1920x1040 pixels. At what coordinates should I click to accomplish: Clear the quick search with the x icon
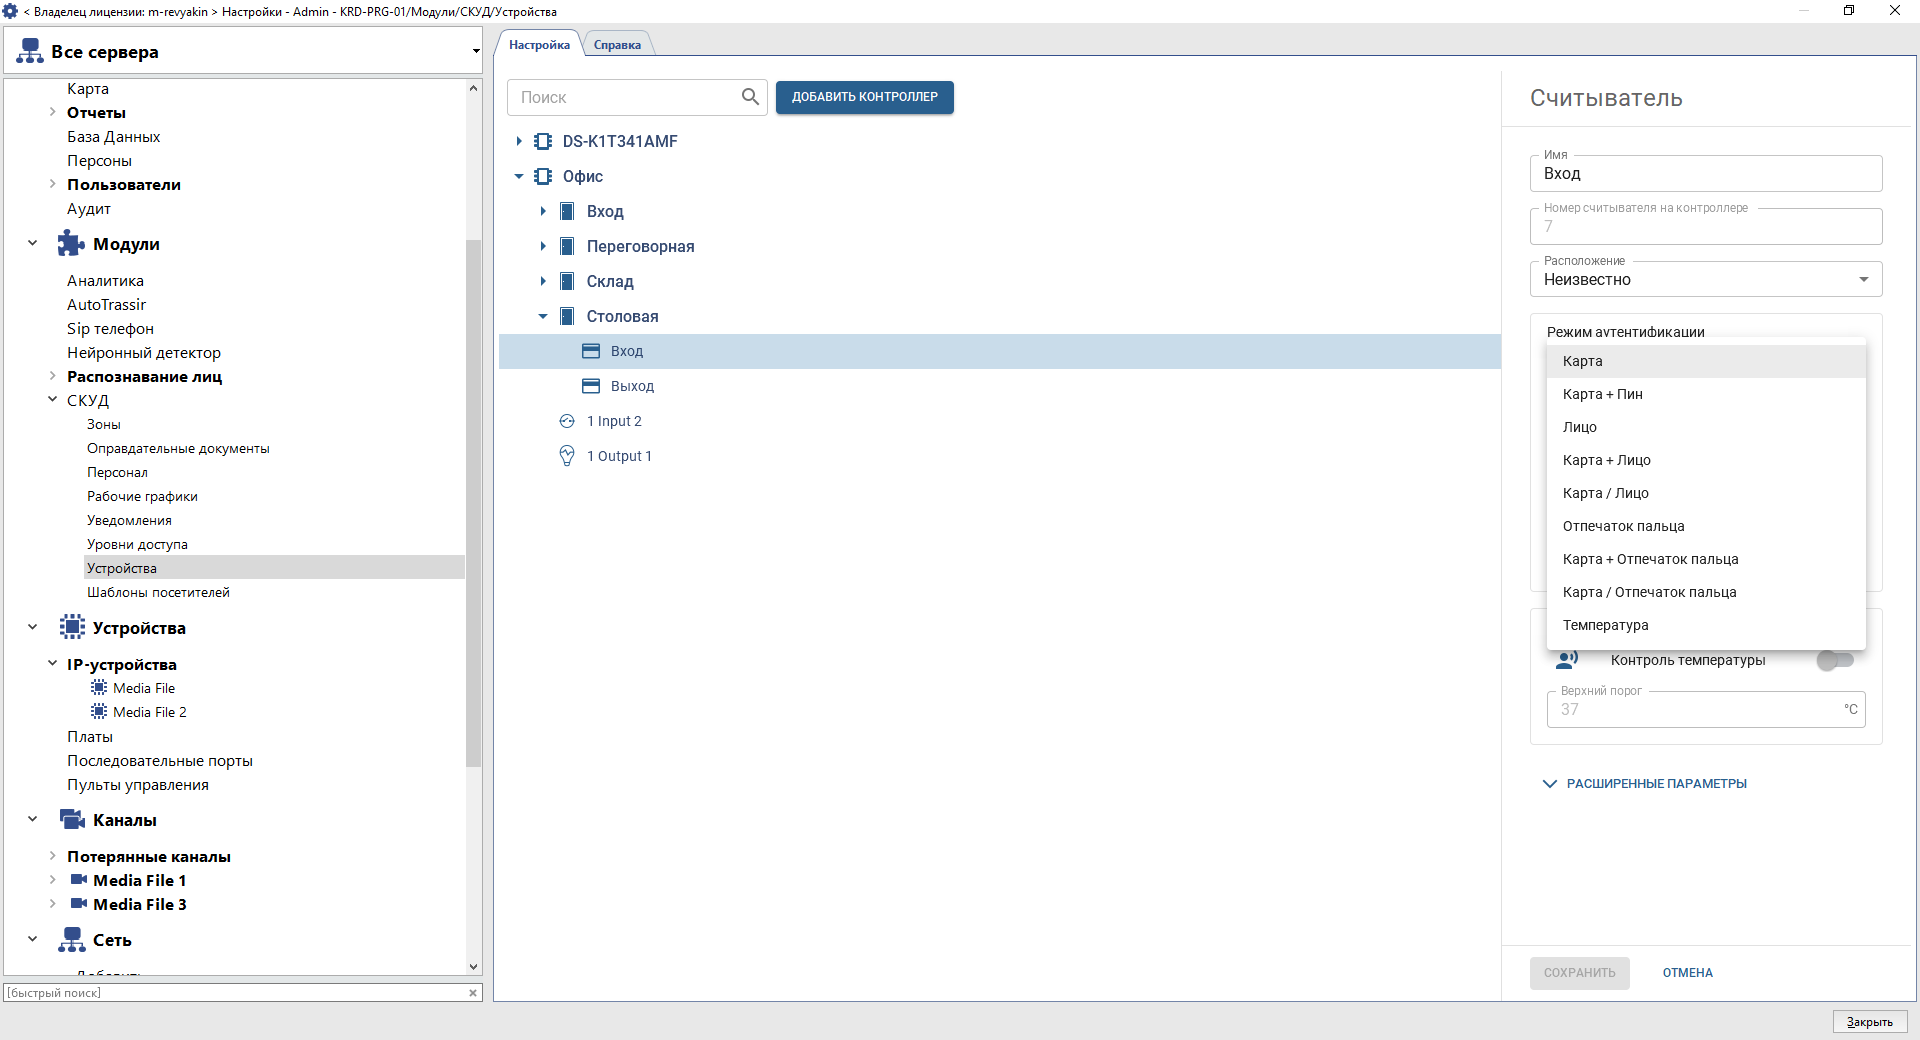pos(473,993)
